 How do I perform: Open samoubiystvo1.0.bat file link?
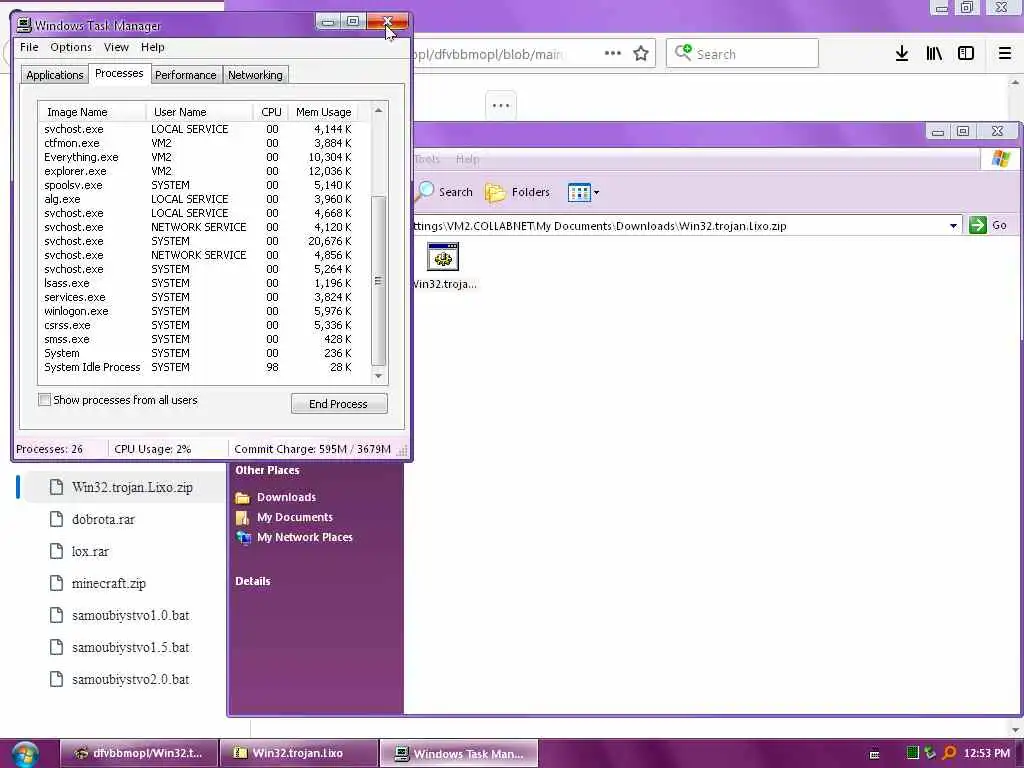pos(131,615)
